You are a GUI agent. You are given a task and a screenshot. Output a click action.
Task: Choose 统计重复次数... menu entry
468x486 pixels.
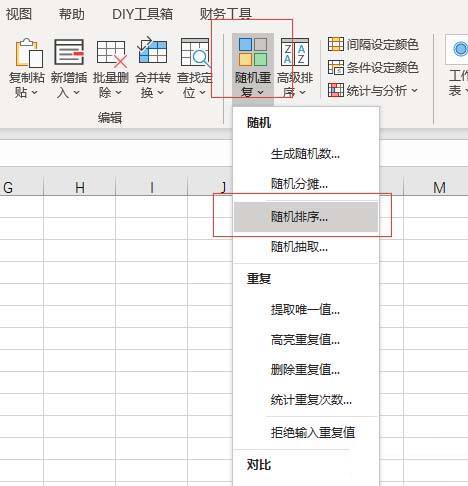click(x=306, y=400)
